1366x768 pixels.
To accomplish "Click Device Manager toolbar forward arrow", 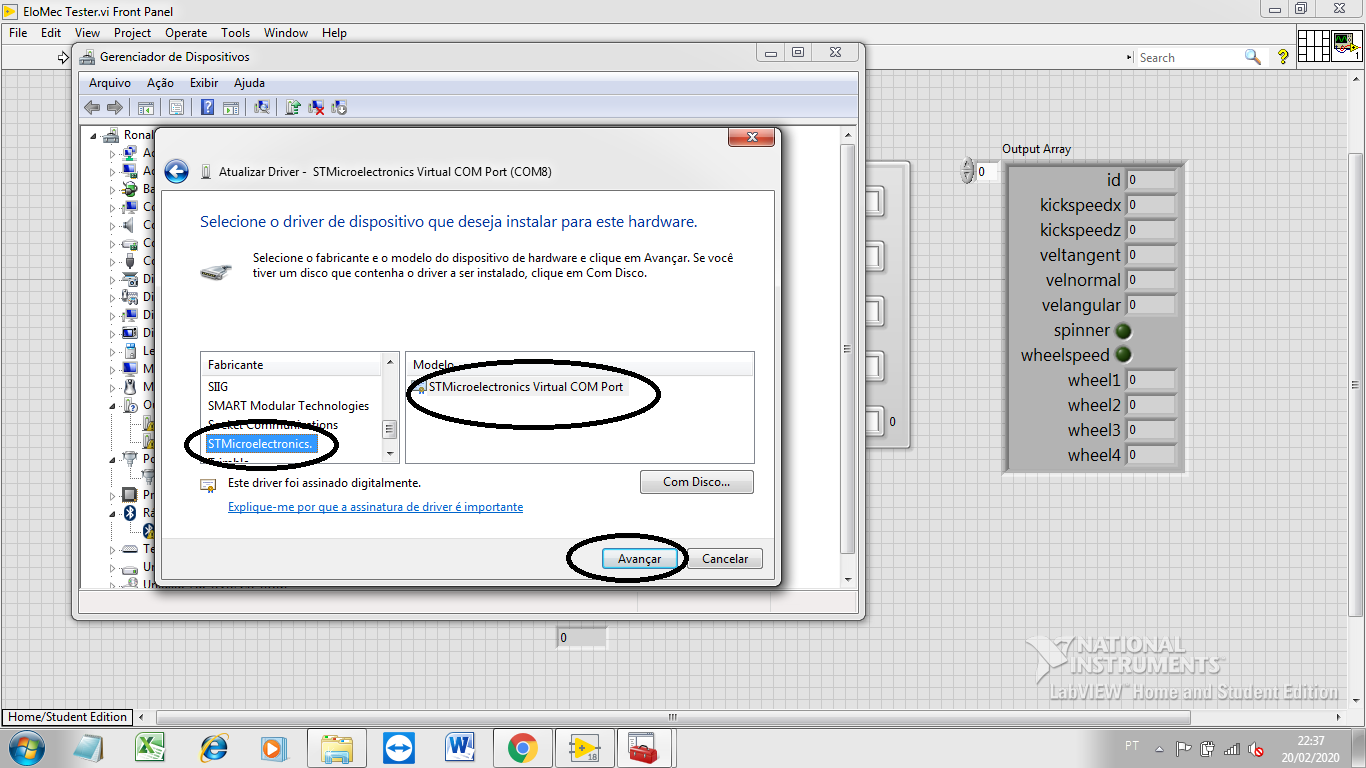I will (x=115, y=107).
